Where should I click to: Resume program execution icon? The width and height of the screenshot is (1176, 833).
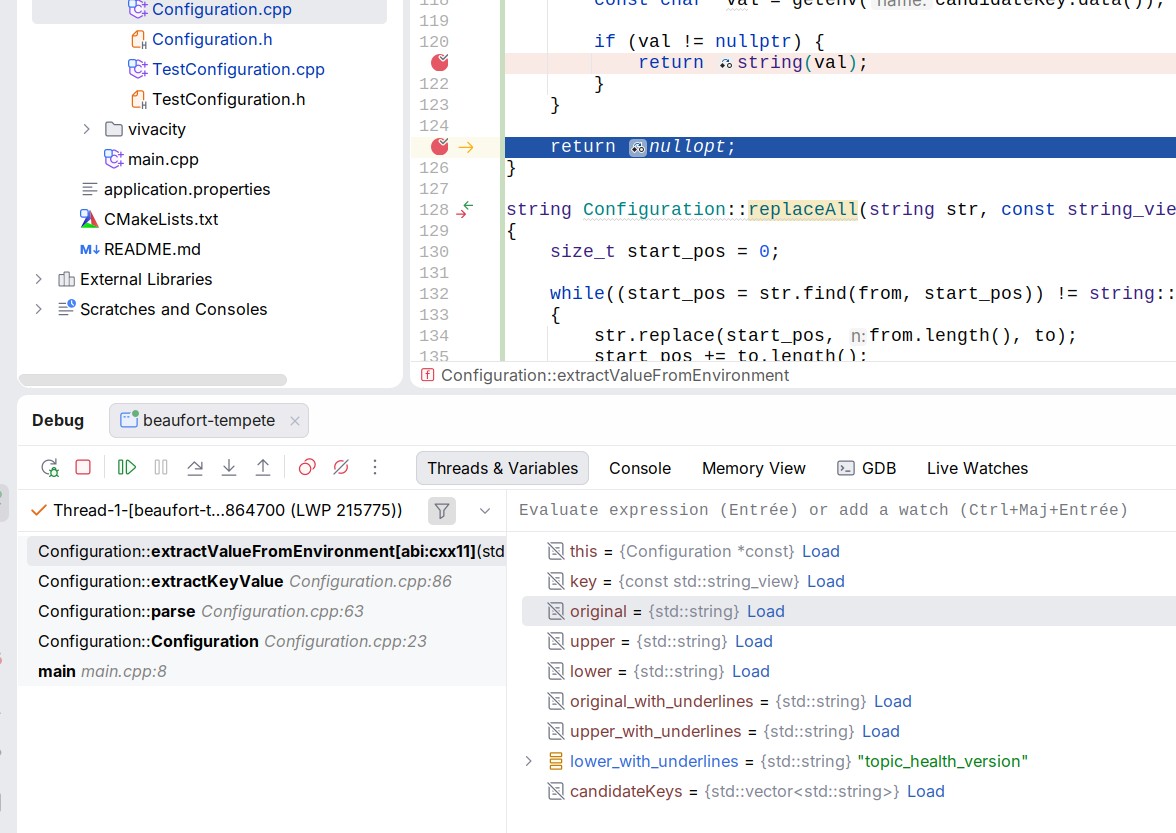(x=127, y=468)
